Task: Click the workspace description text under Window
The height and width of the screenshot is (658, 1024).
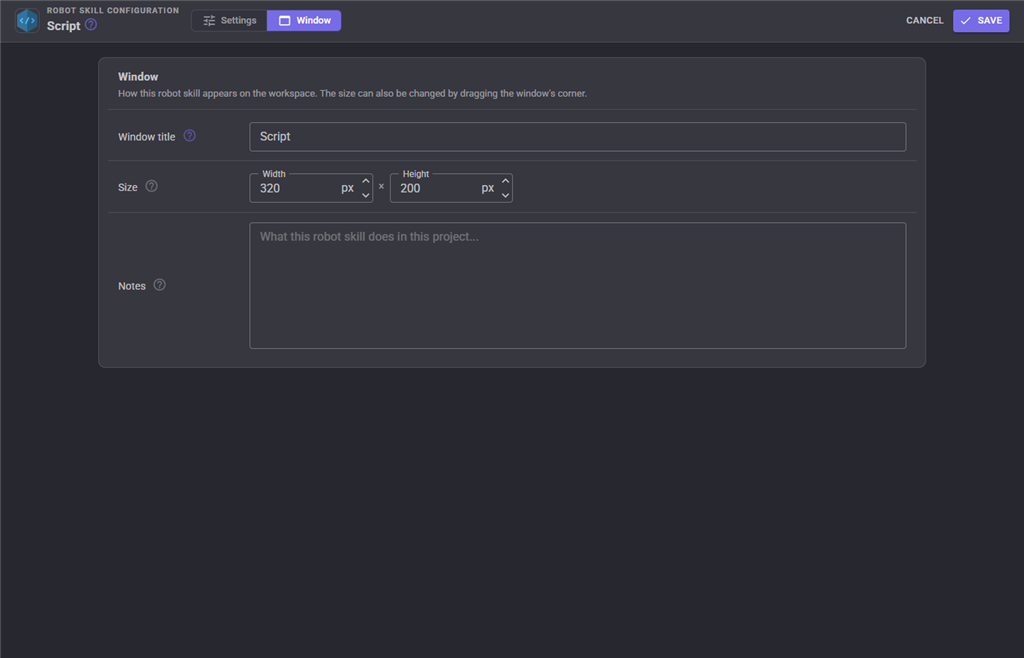Action: pos(352,93)
